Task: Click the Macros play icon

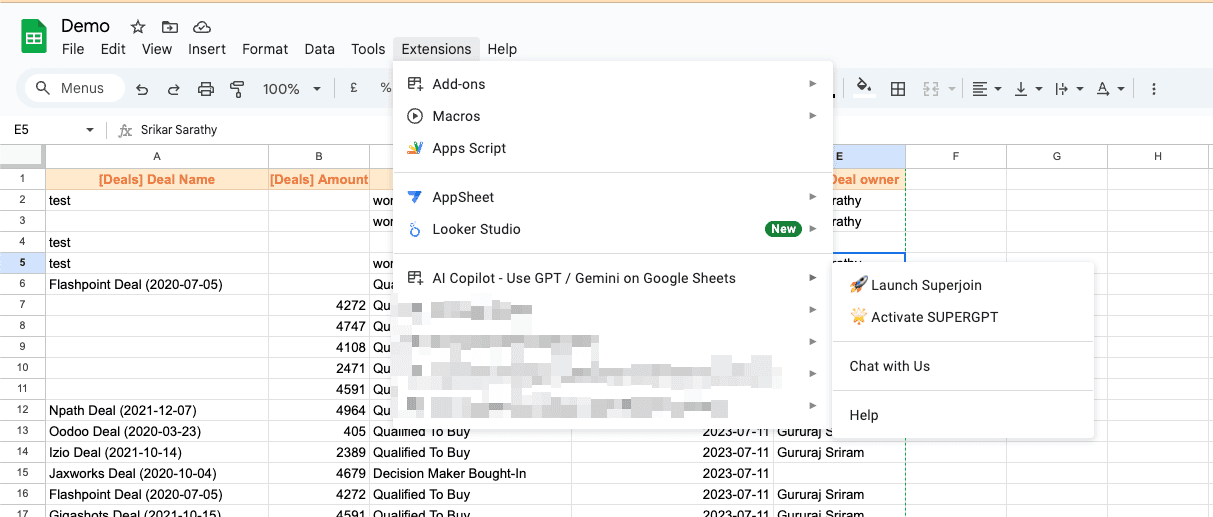Action: pyautogui.click(x=415, y=116)
